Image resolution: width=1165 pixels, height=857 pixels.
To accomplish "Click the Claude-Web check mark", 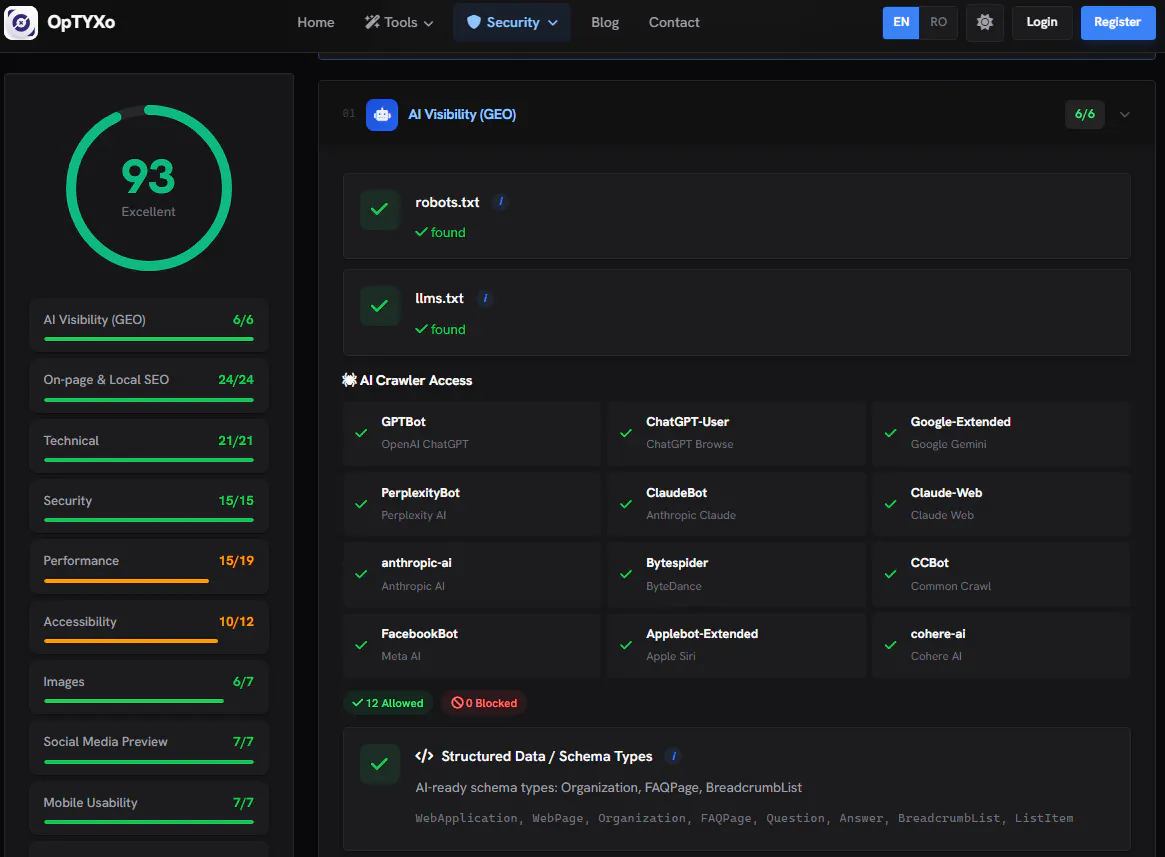I will point(890,504).
